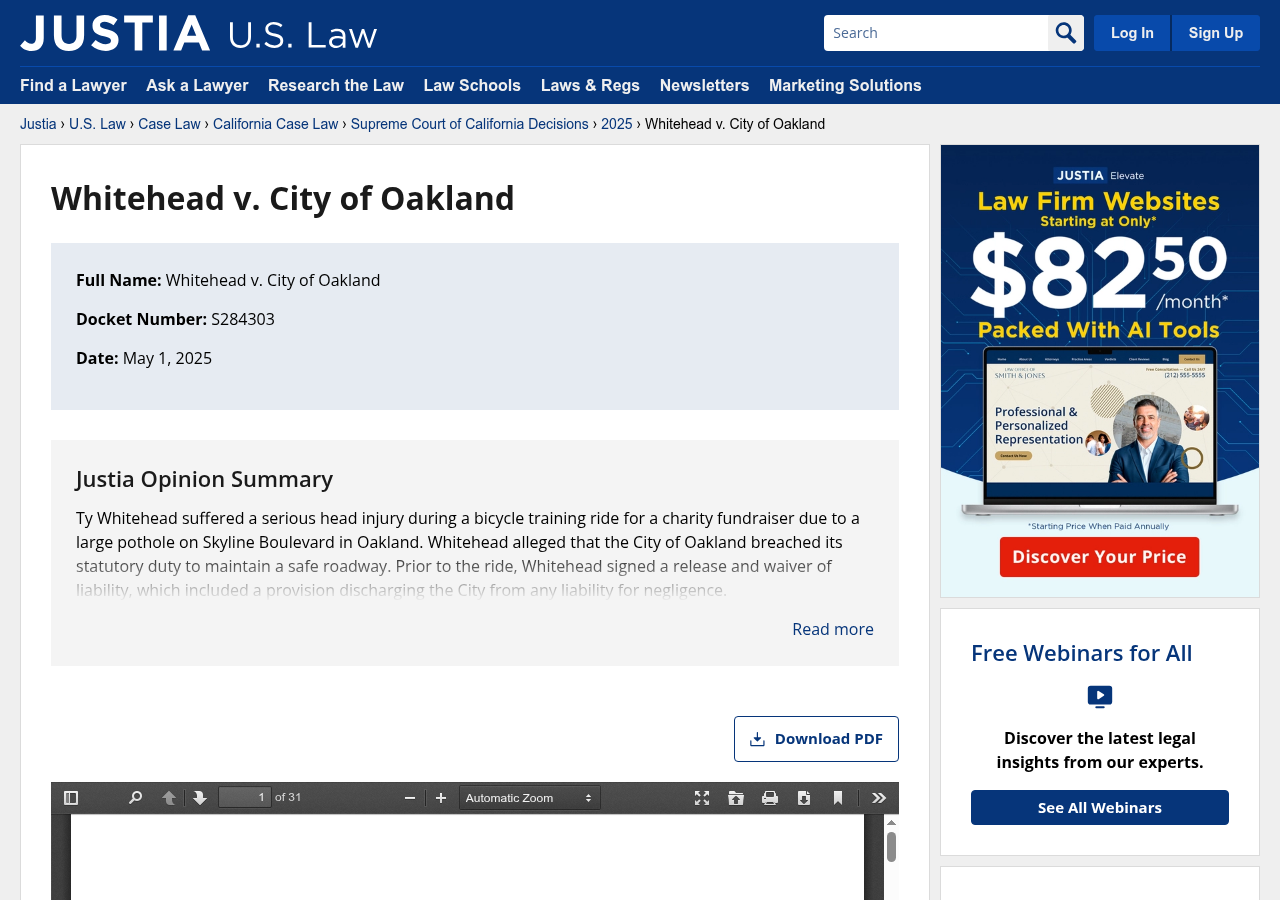Switch PDF to presentation mode
This screenshot has height=900, width=1280.
pos(702,798)
